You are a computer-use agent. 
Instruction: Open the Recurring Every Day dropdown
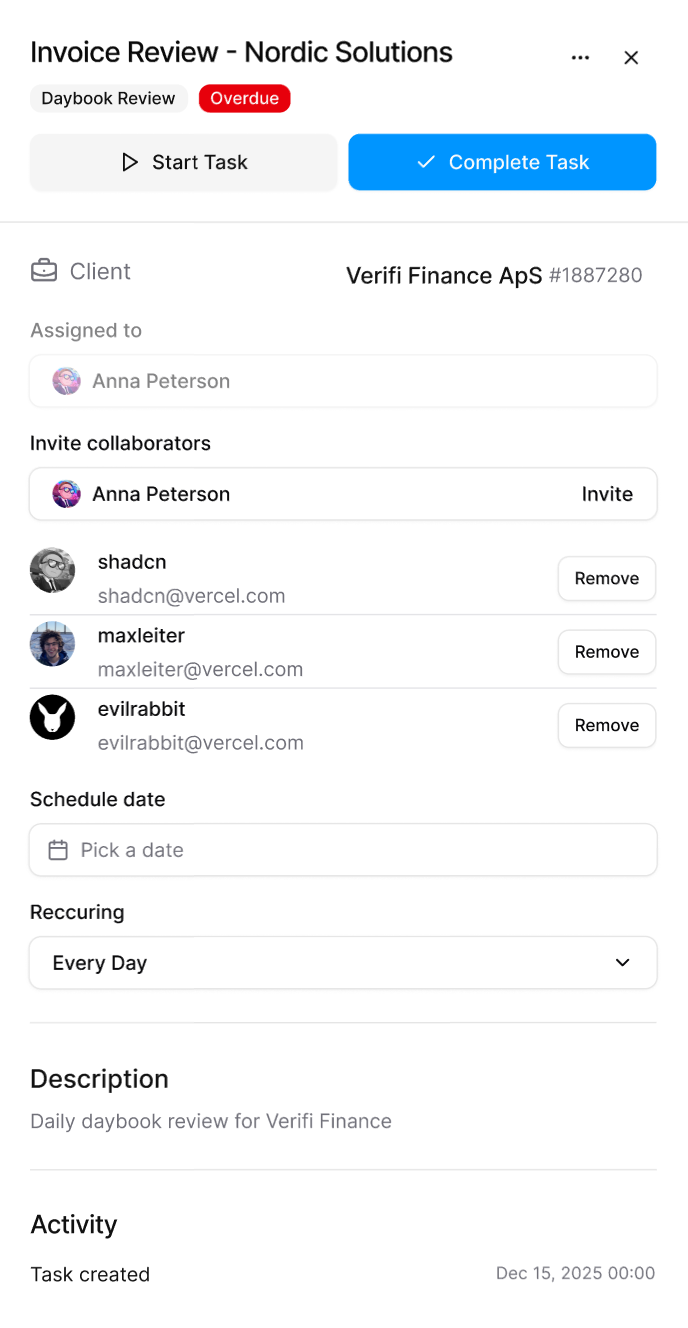pos(343,963)
